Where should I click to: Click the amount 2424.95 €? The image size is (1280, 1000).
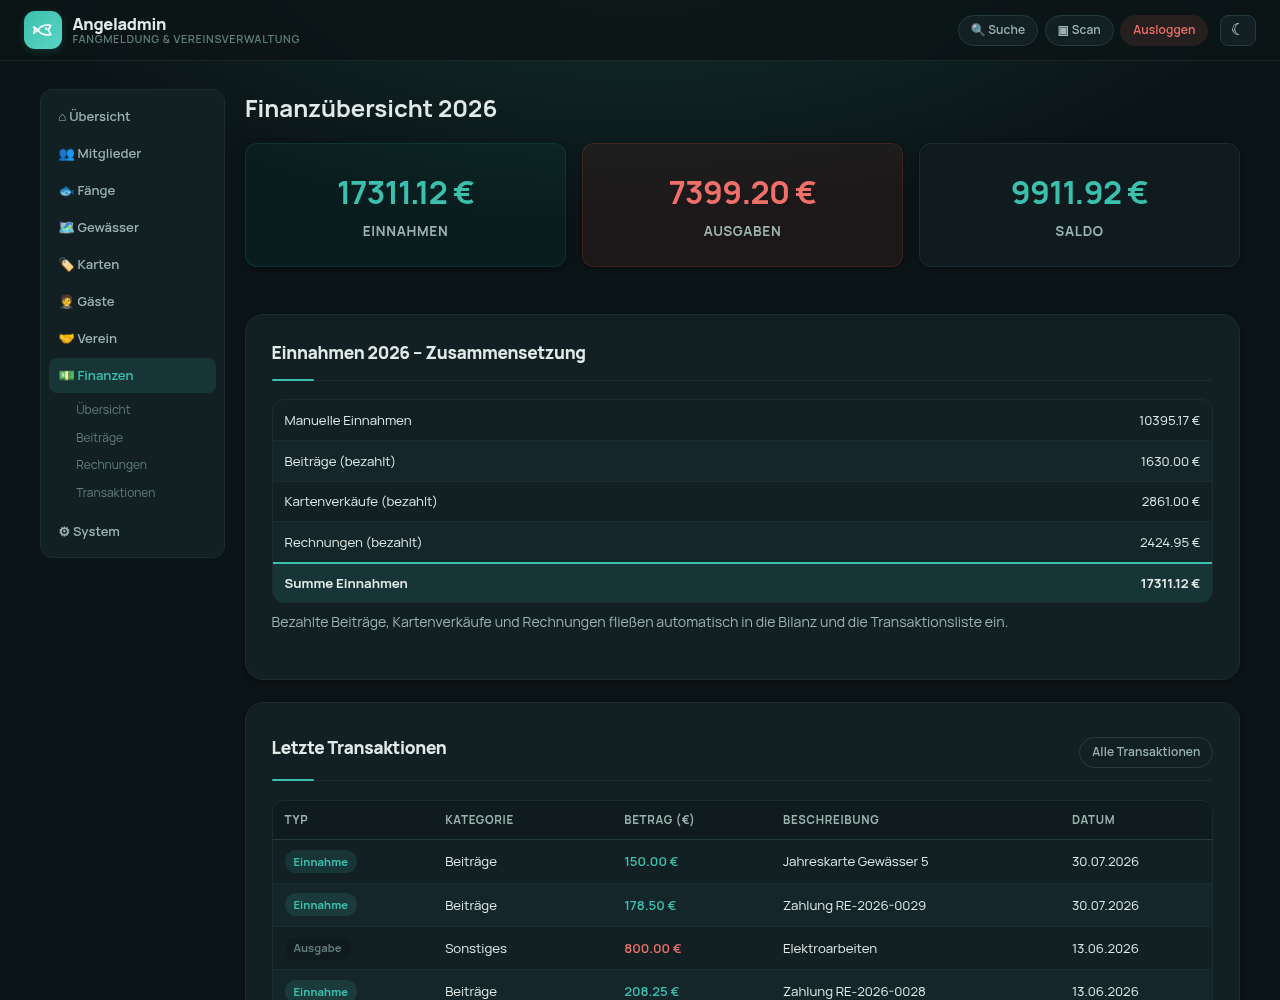point(1170,543)
